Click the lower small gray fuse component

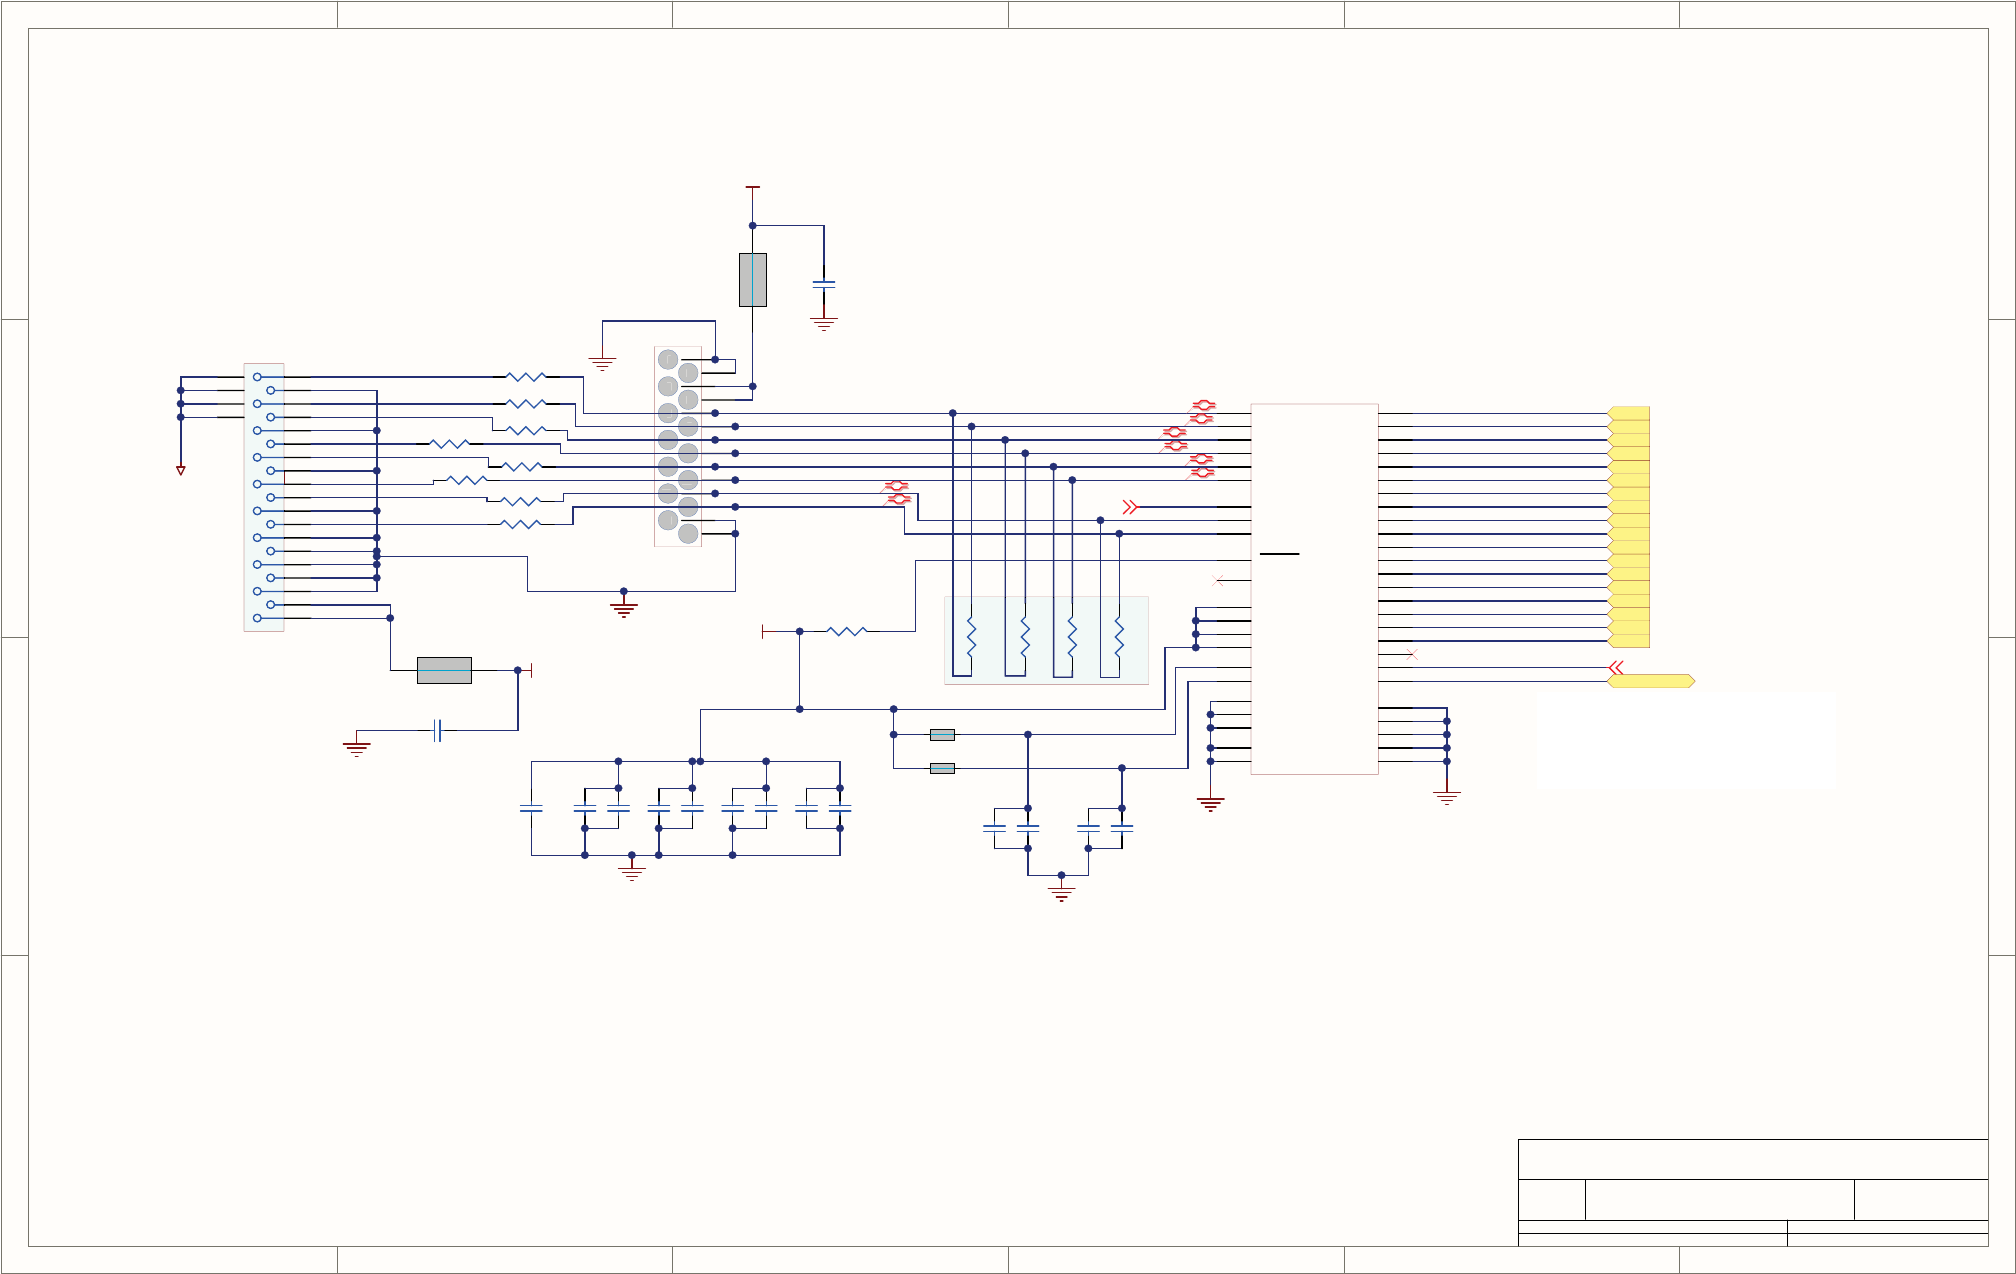coord(942,768)
